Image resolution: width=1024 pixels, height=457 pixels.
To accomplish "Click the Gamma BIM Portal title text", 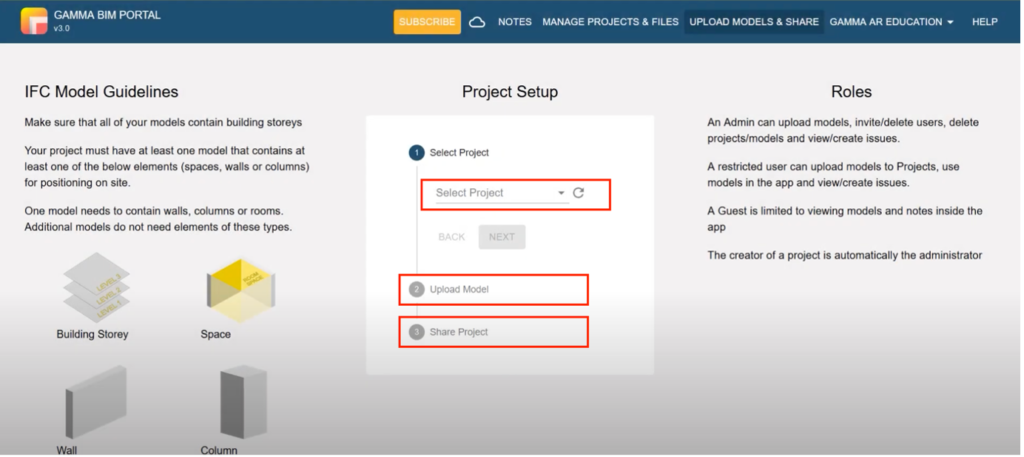I will 107,15.
